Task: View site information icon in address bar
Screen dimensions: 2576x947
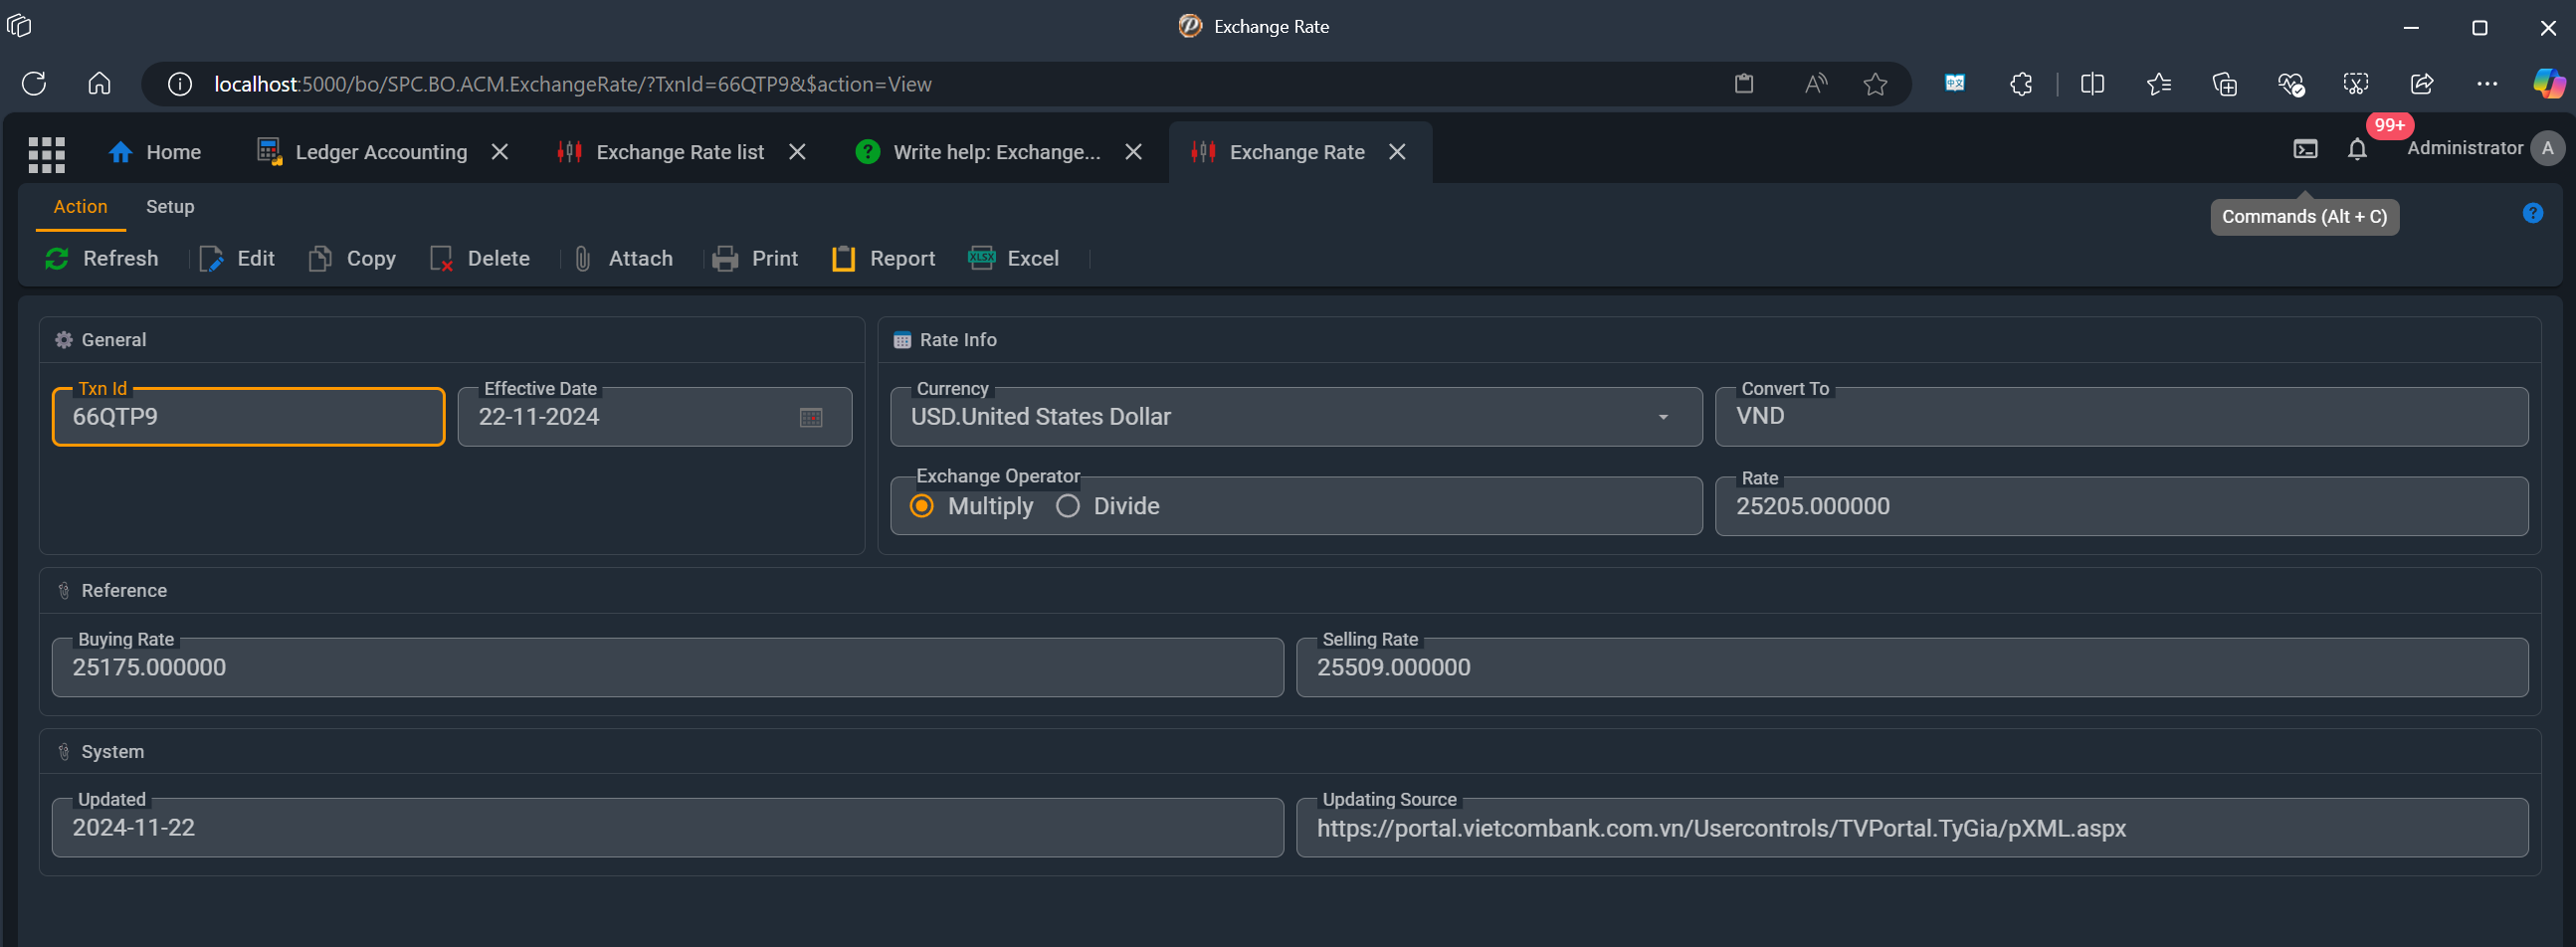Action: click(180, 84)
